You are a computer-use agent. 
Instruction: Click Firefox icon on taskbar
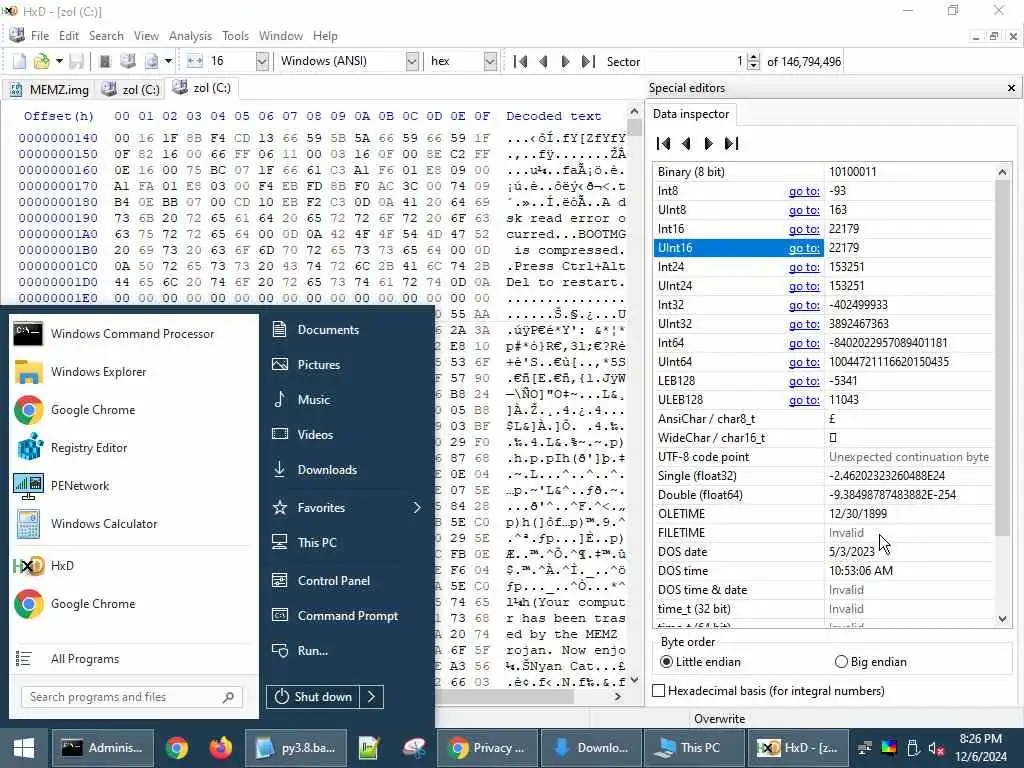click(x=220, y=748)
